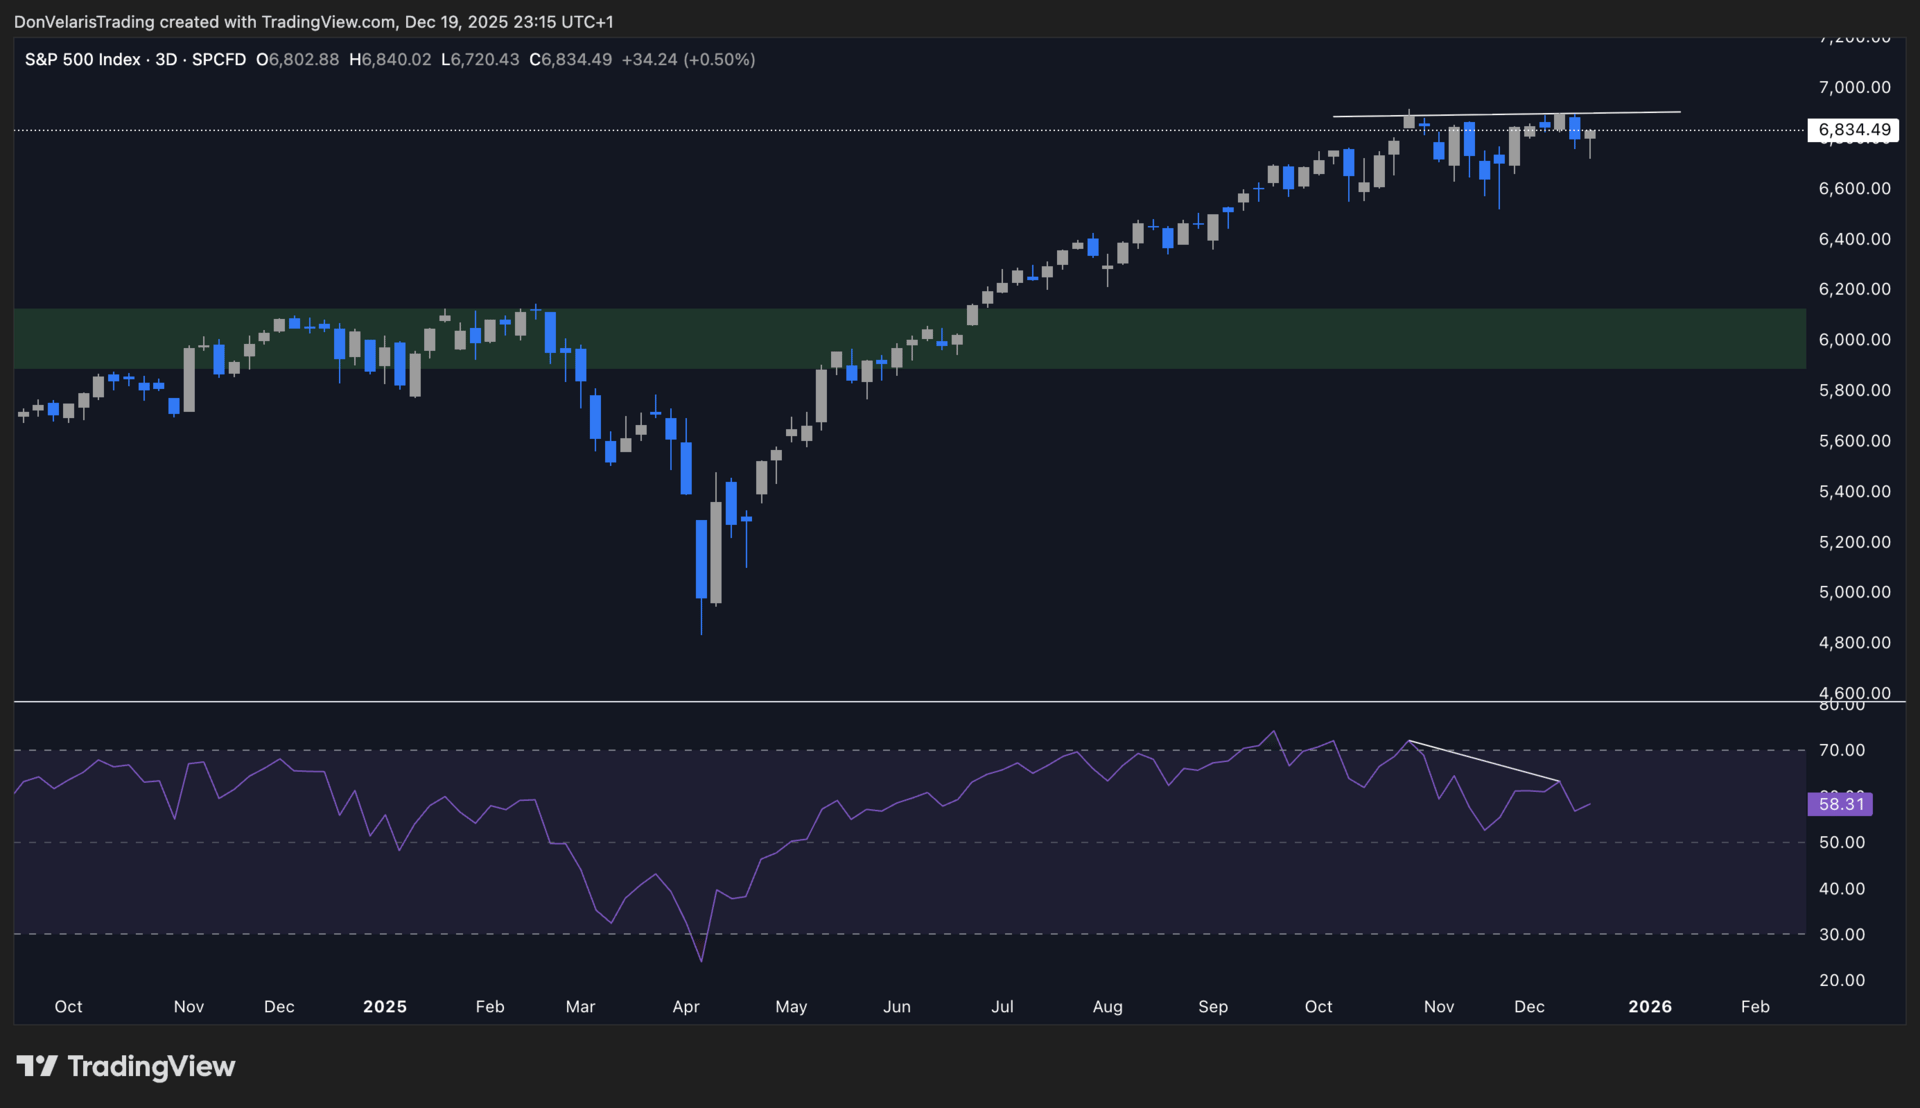
Task: Click the 2025 label on time axis
Action: pos(384,1007)
